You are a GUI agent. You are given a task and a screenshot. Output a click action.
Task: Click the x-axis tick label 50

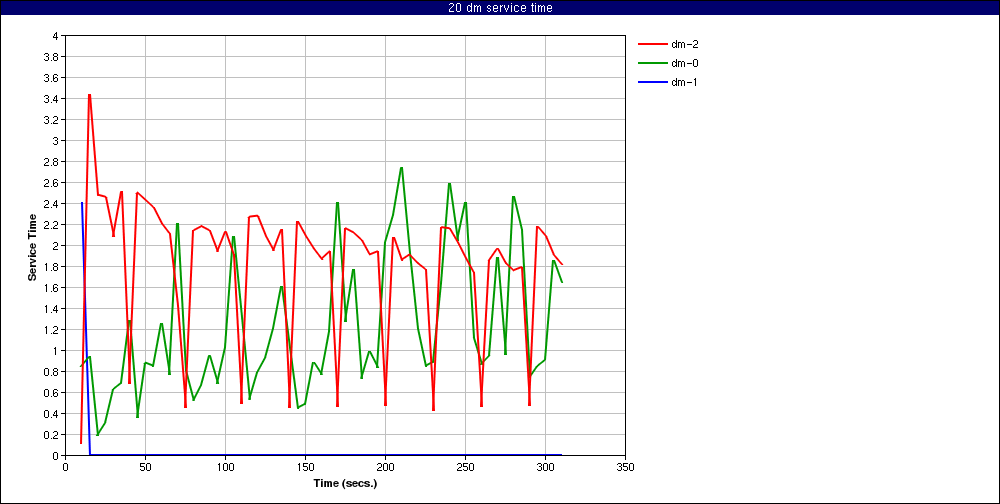point(145,466)
